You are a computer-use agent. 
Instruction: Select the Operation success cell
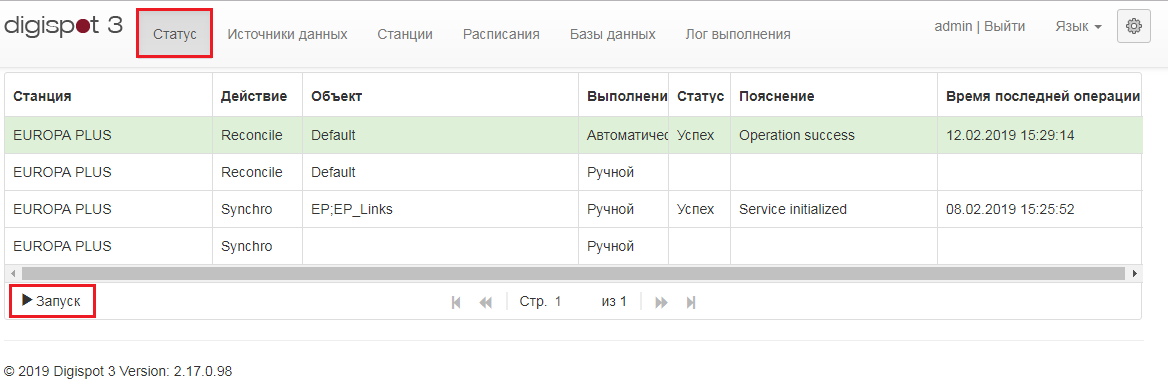click(834, 136)
